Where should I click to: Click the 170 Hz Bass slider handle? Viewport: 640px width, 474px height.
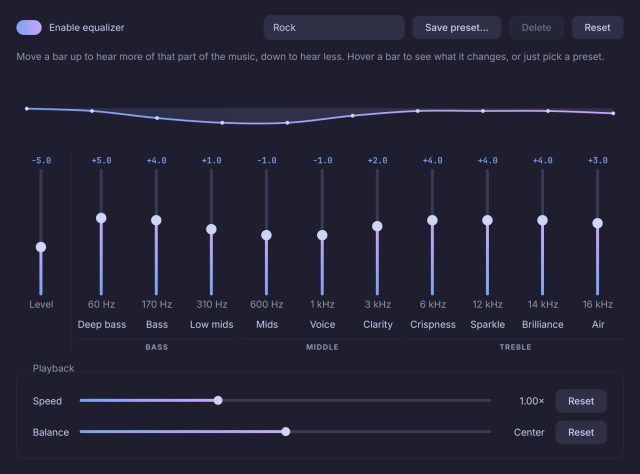(156, 220)
